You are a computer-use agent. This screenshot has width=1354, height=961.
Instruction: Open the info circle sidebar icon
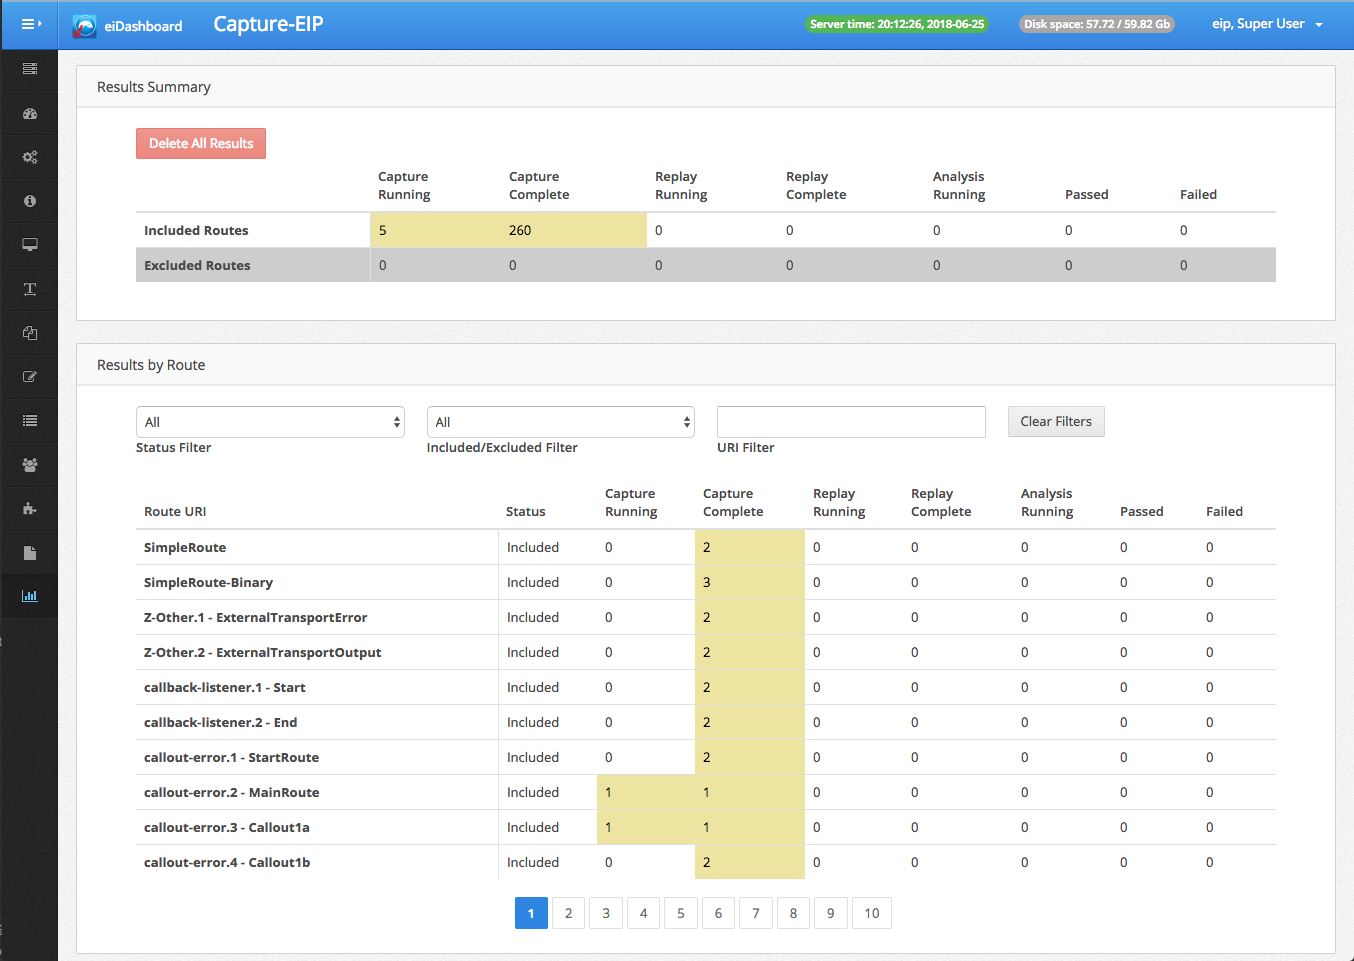click(x=30, y=201)
